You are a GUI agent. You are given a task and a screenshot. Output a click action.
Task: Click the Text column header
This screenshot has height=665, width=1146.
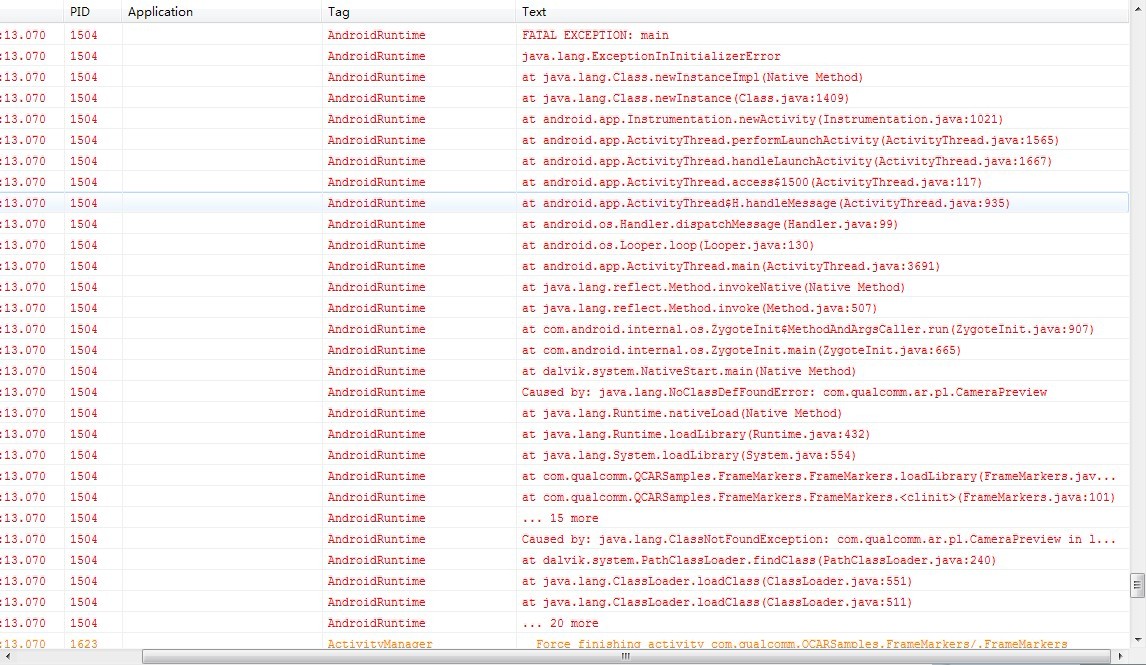(x=822, y=12)
